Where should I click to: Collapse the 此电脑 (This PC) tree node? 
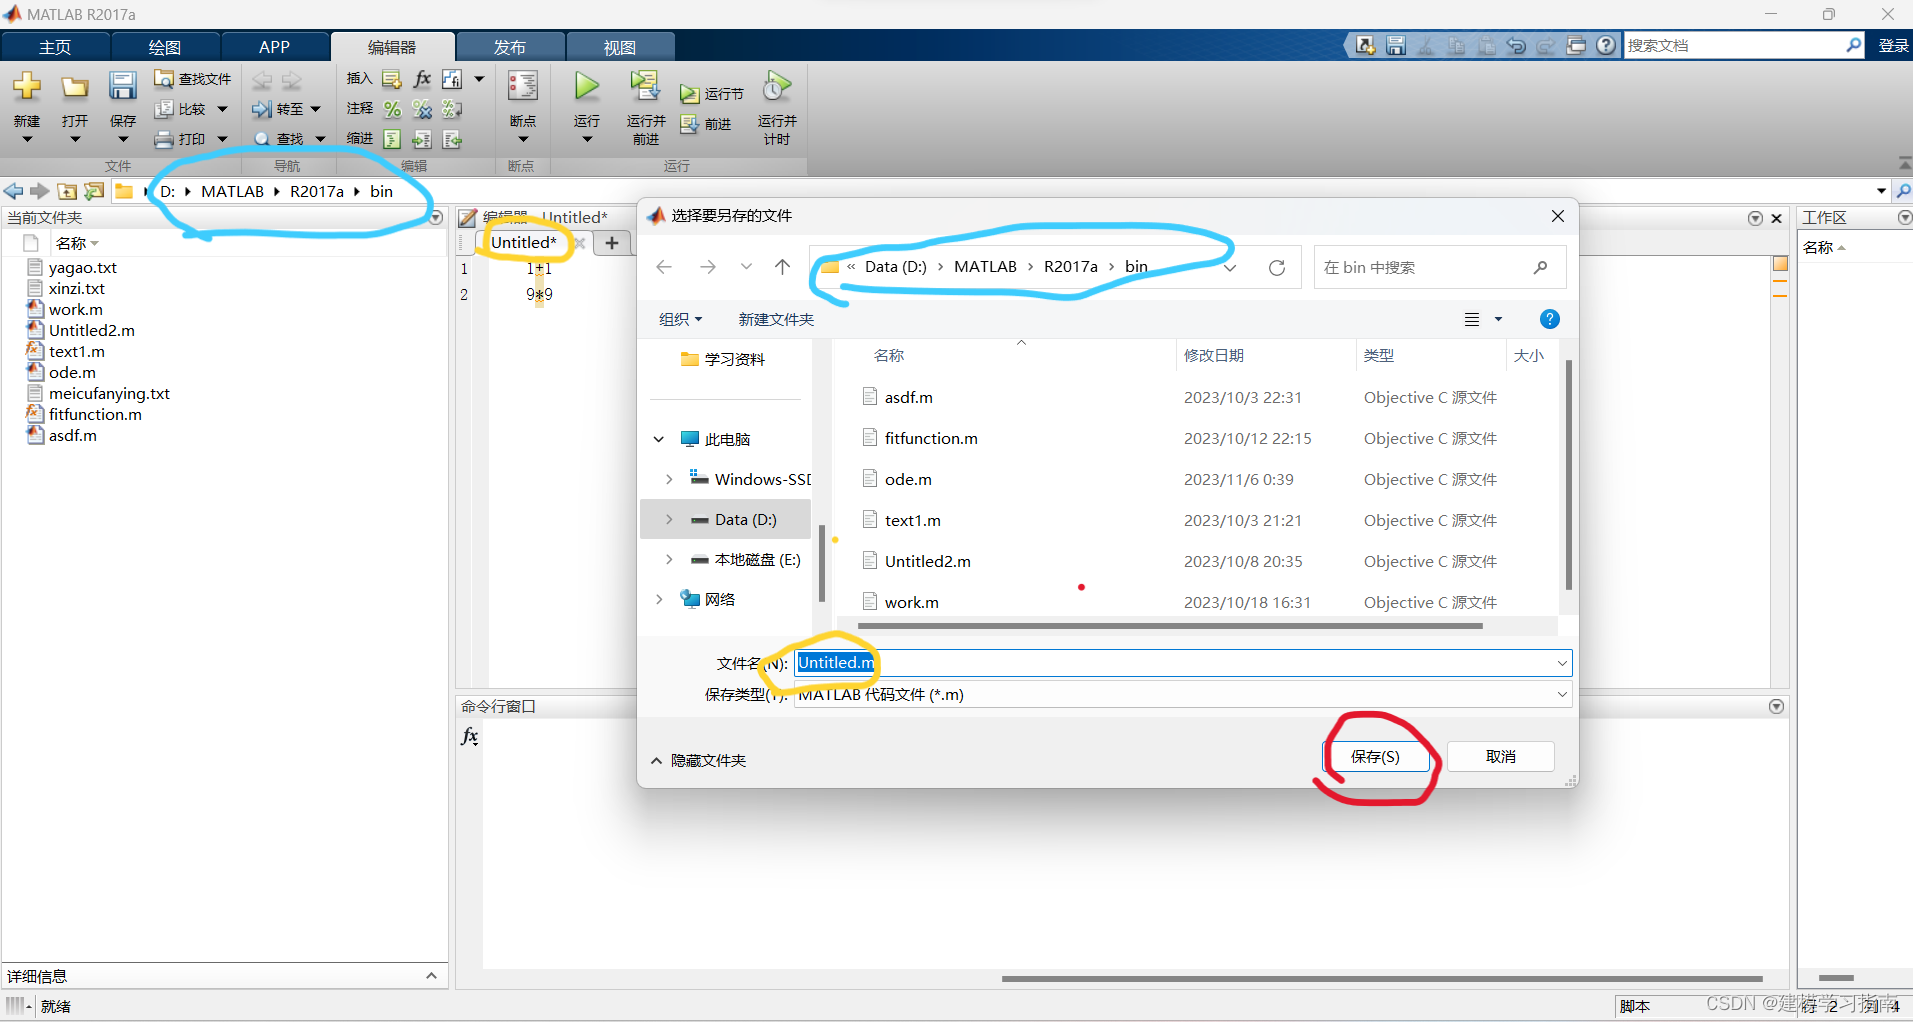point(659,439)
